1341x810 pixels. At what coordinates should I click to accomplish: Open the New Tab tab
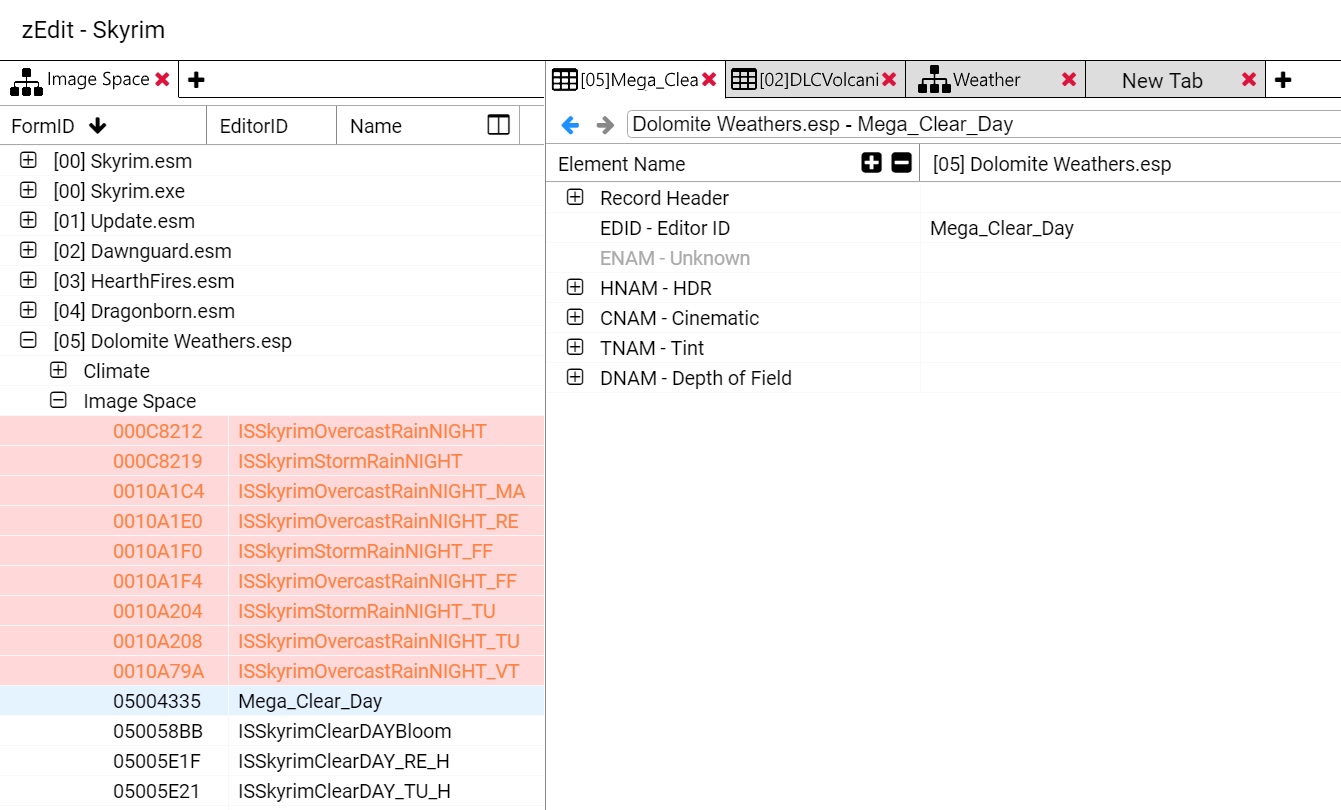pyautogui.click(x=1175, y=80)
